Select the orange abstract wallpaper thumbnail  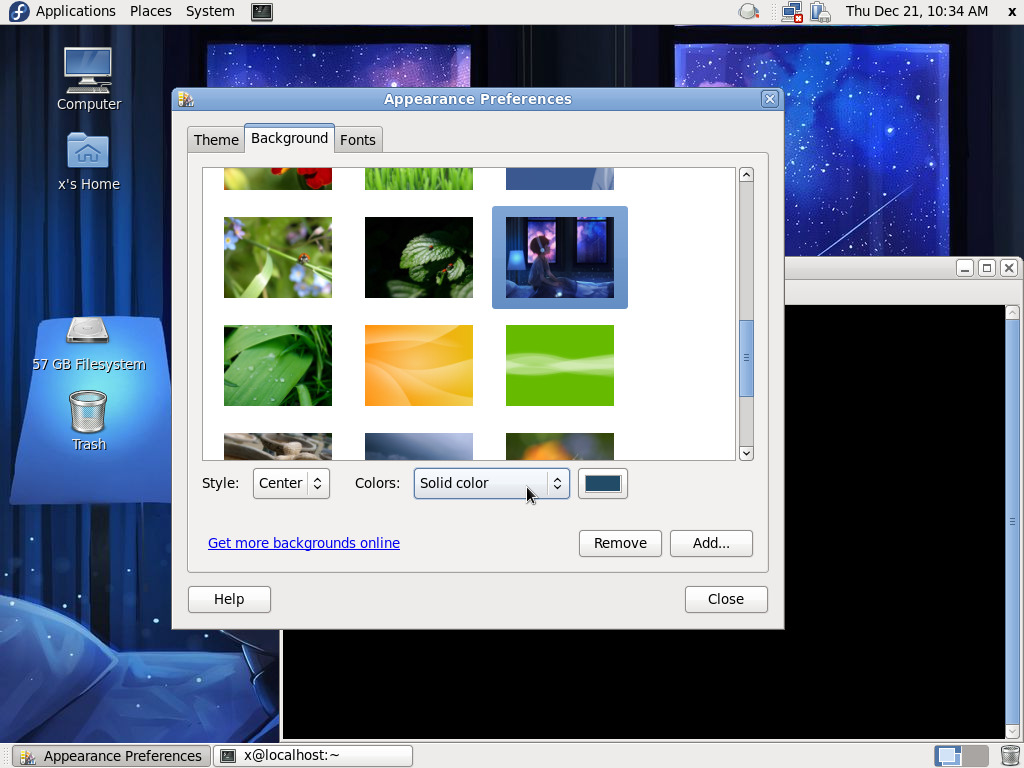point(419,365)
